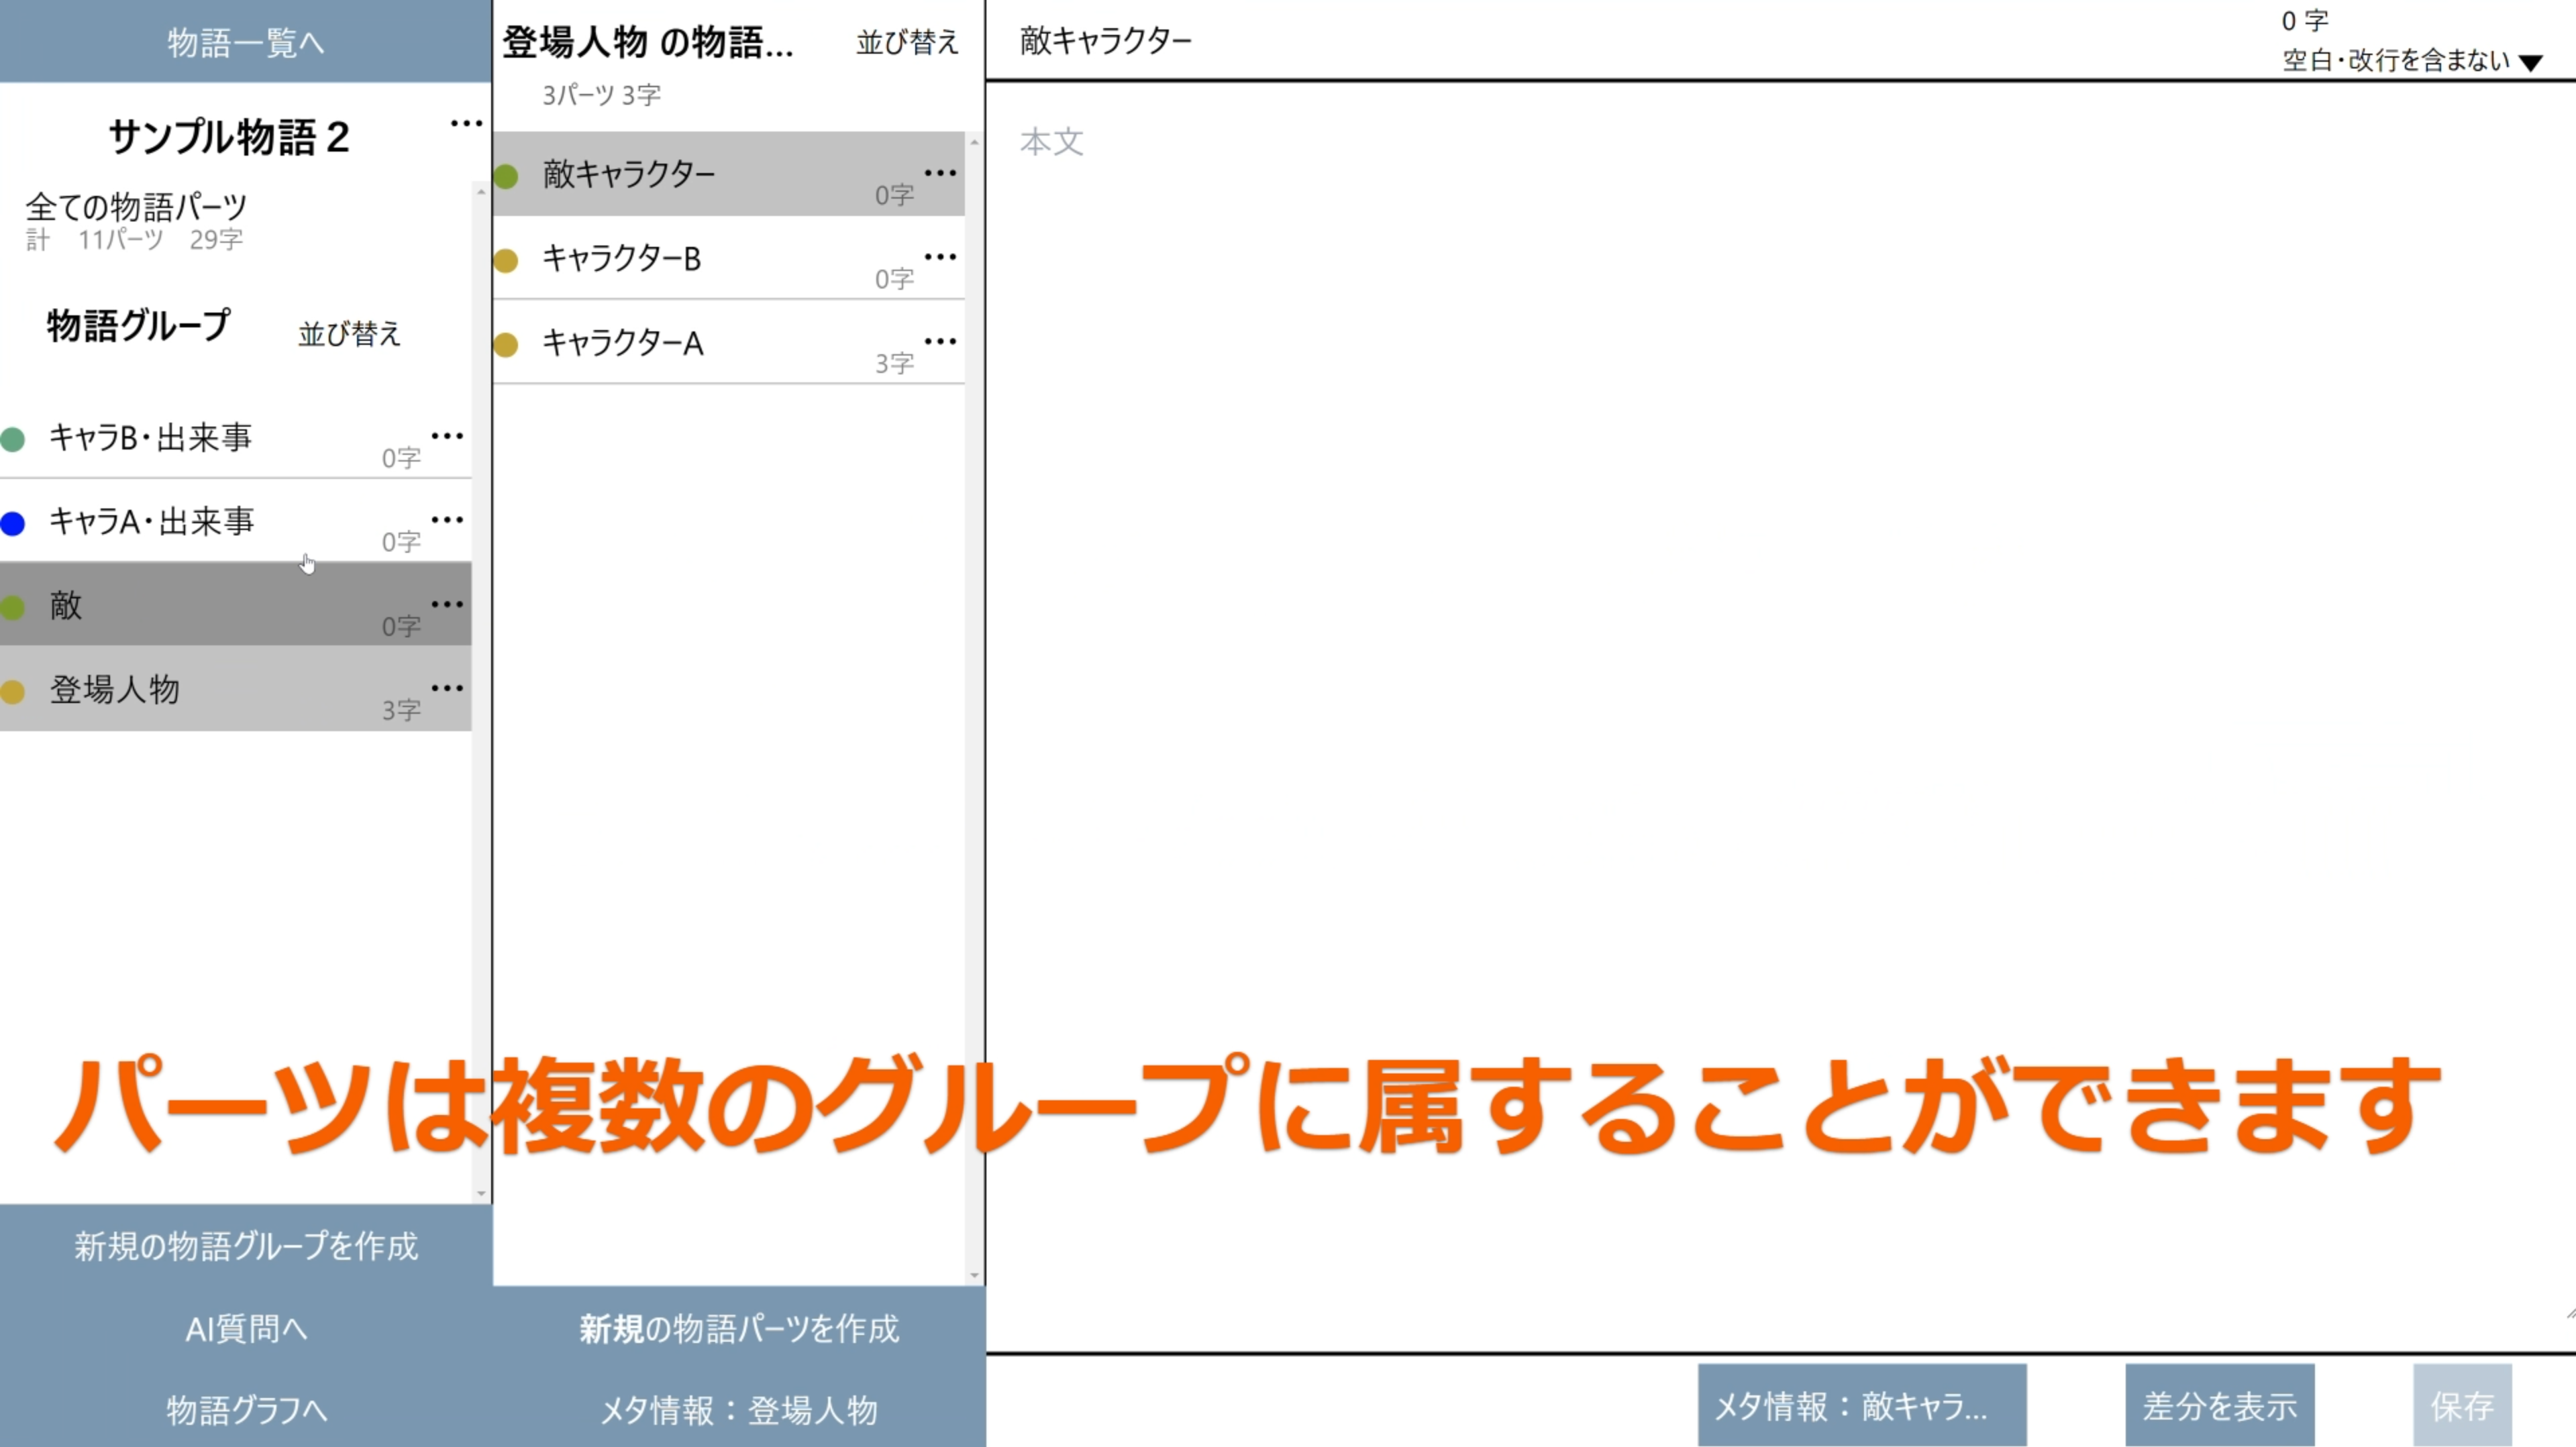Viewport: 2576px width, 1447px height.
Task: Click yellow dot next to キャラクターA part
Action: pyautogui.click(x=506, y=345)
